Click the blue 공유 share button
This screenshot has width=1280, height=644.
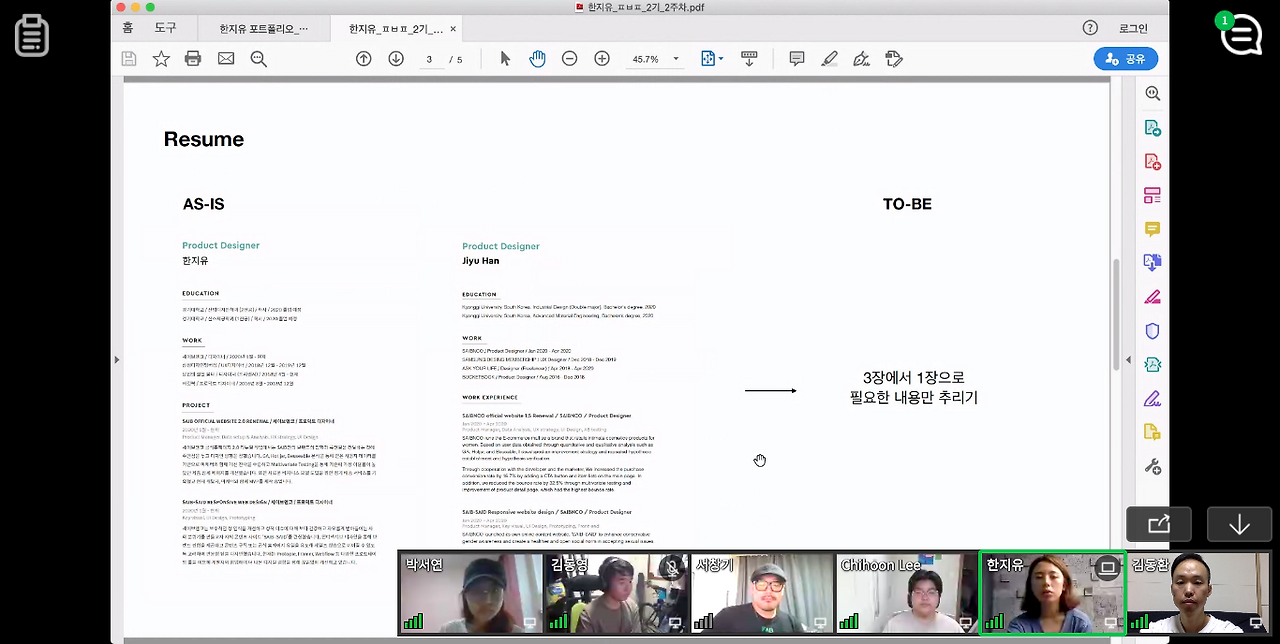pyautogui.click(x=1126, y=59)
